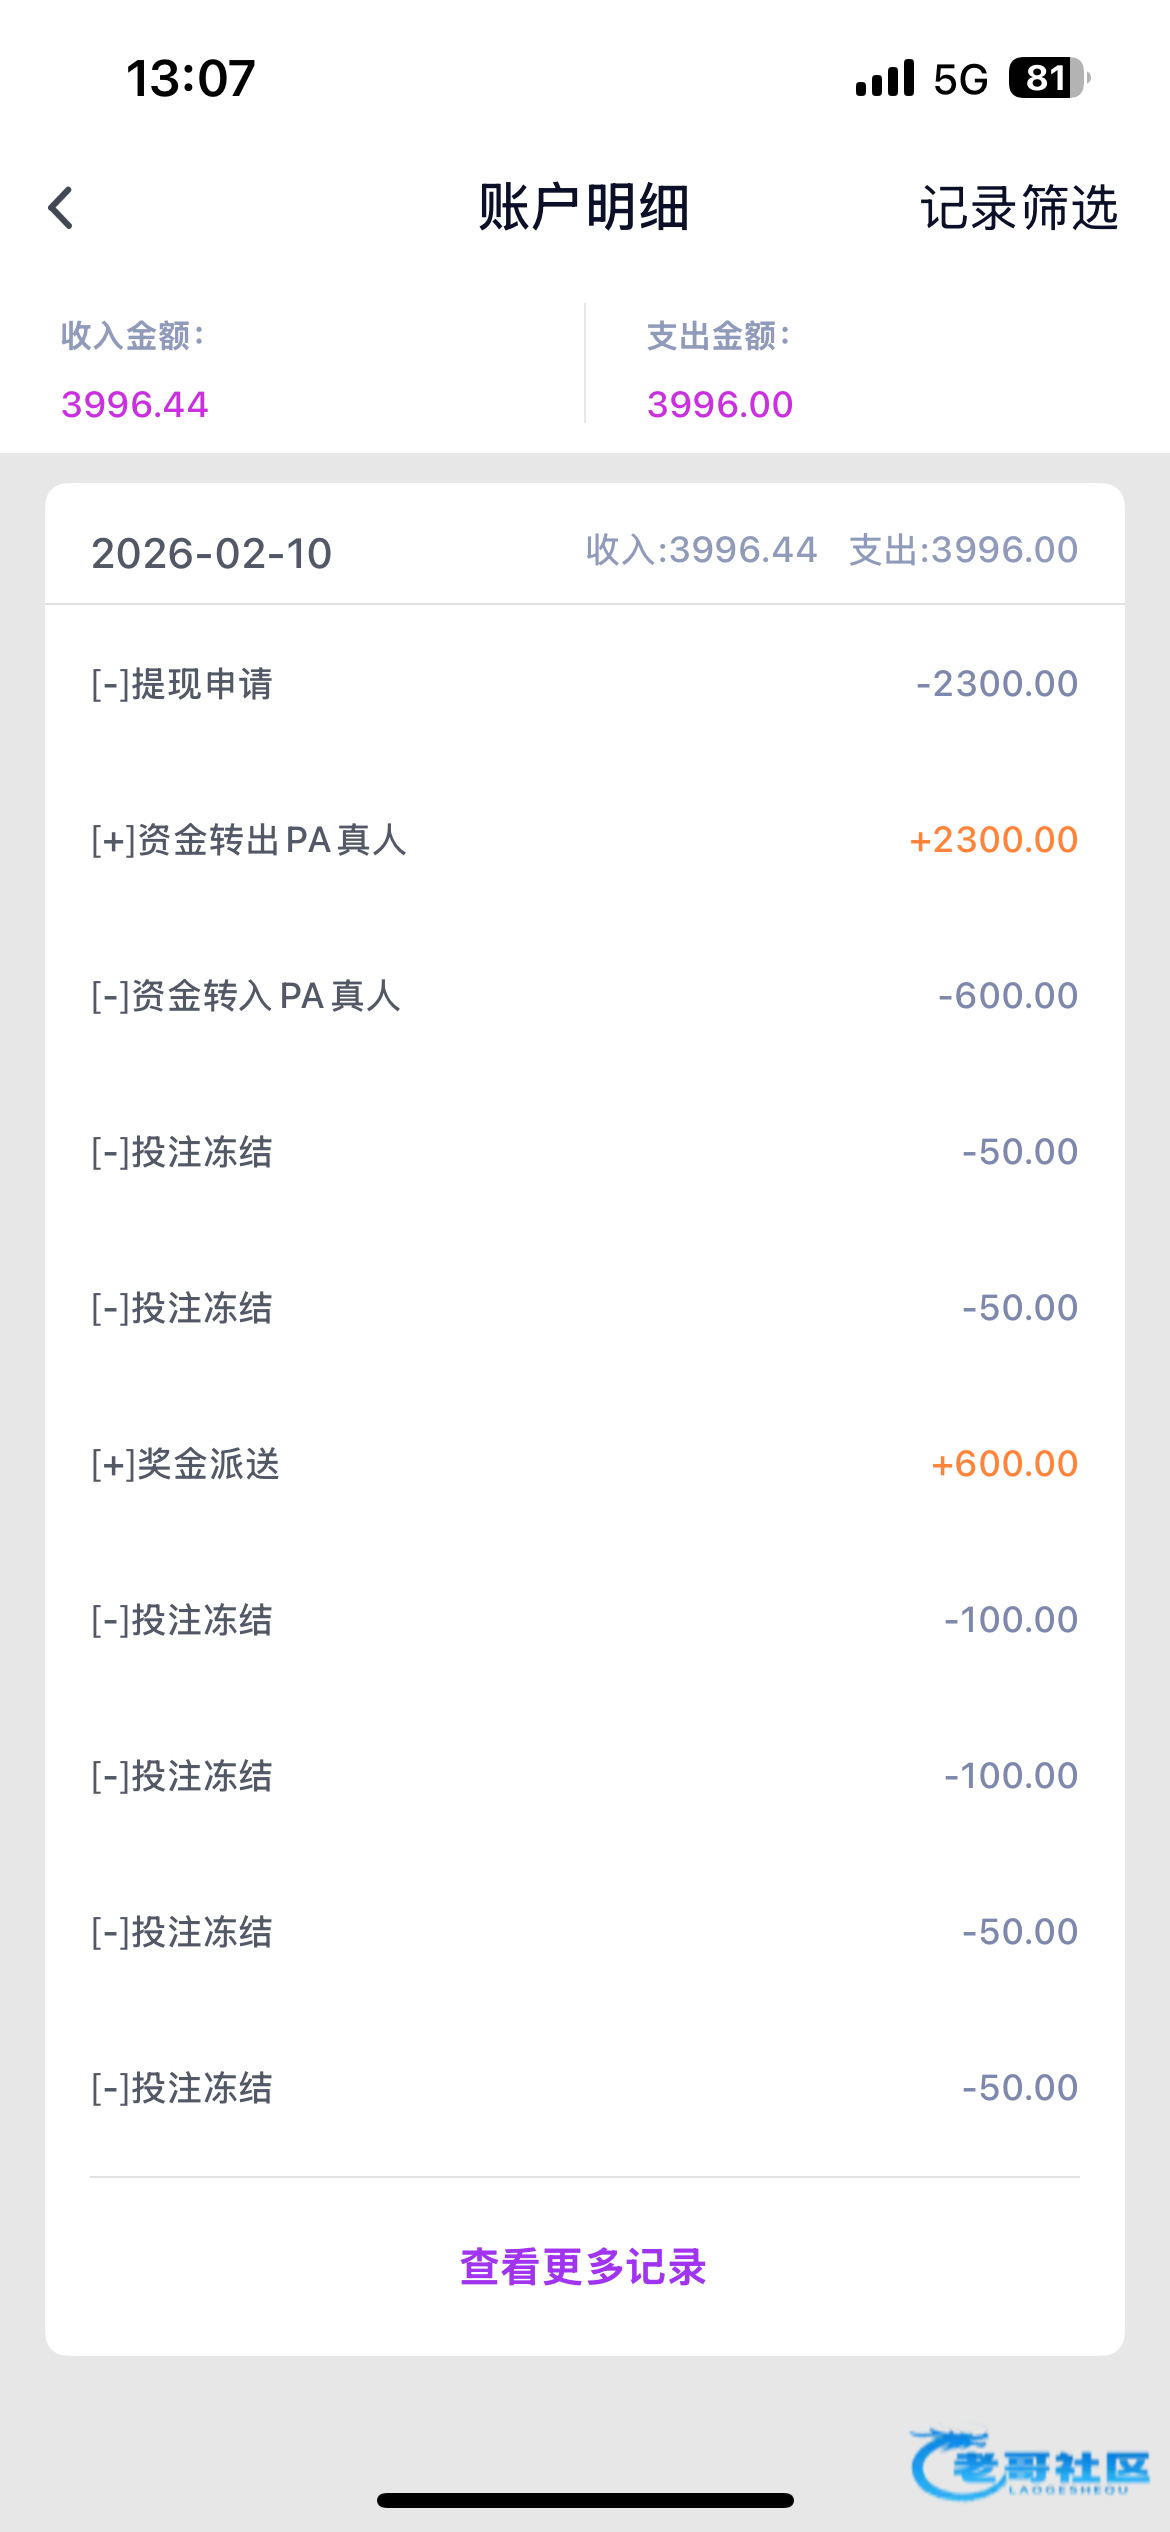
Task: Tap the 13:07 status bar clock
Action: click(190, 78)
